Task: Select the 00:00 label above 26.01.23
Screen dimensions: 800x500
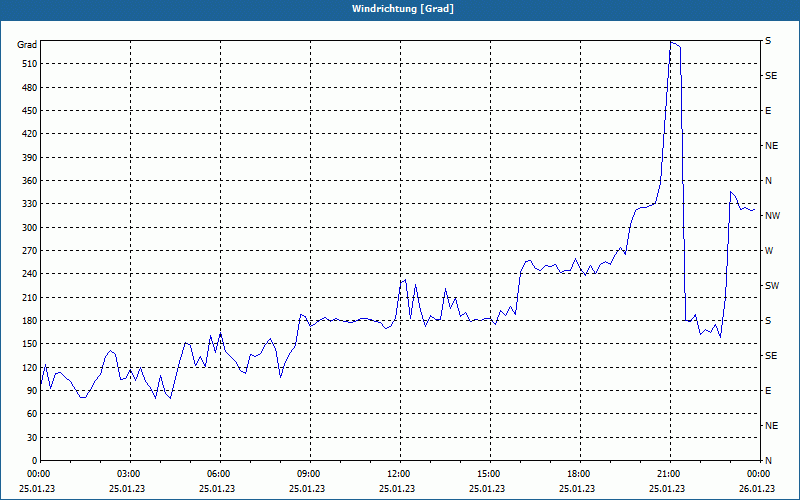Action: tap(759, 474)
